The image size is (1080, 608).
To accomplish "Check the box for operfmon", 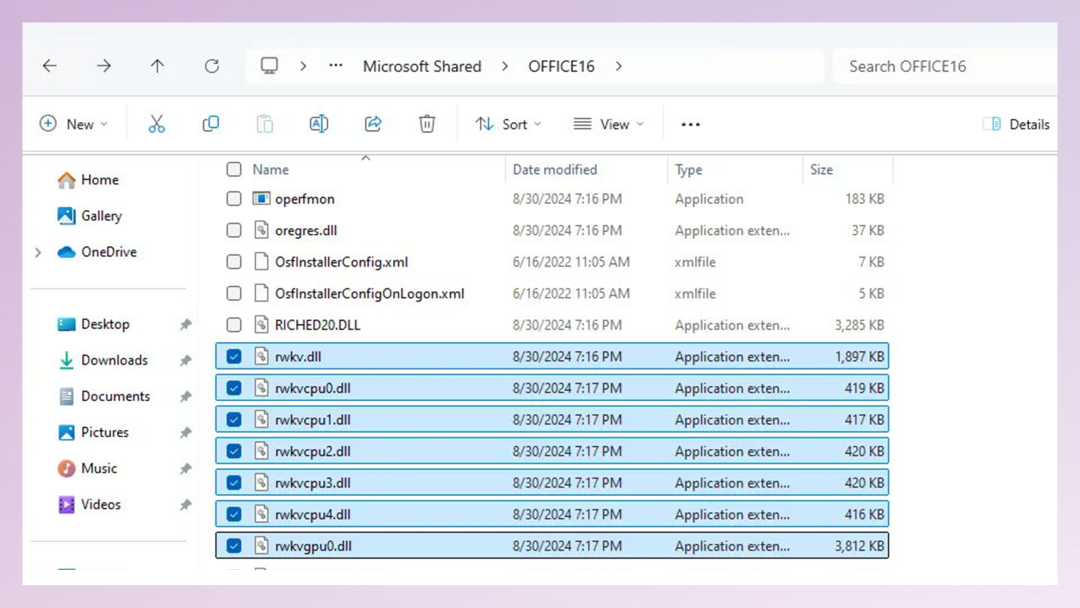I will (x=234, y=199).
